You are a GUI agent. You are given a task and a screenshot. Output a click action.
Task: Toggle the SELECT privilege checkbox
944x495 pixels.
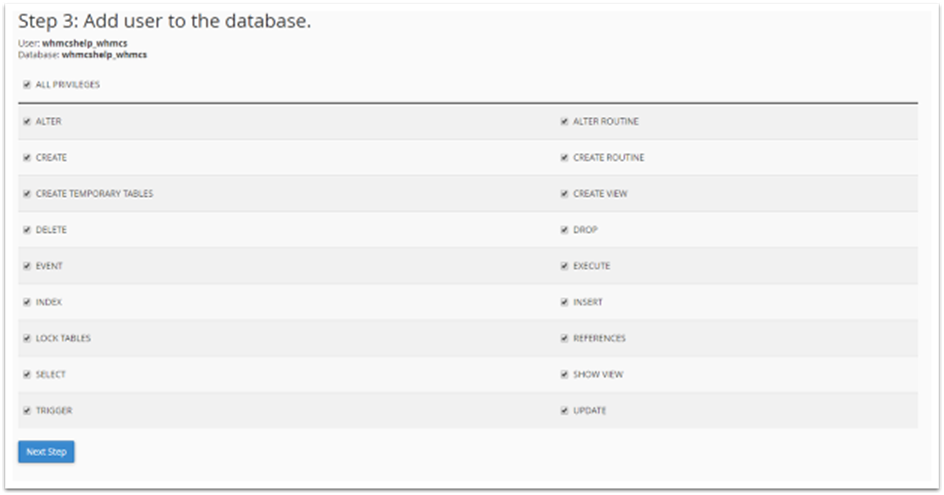tap(26, 374)
